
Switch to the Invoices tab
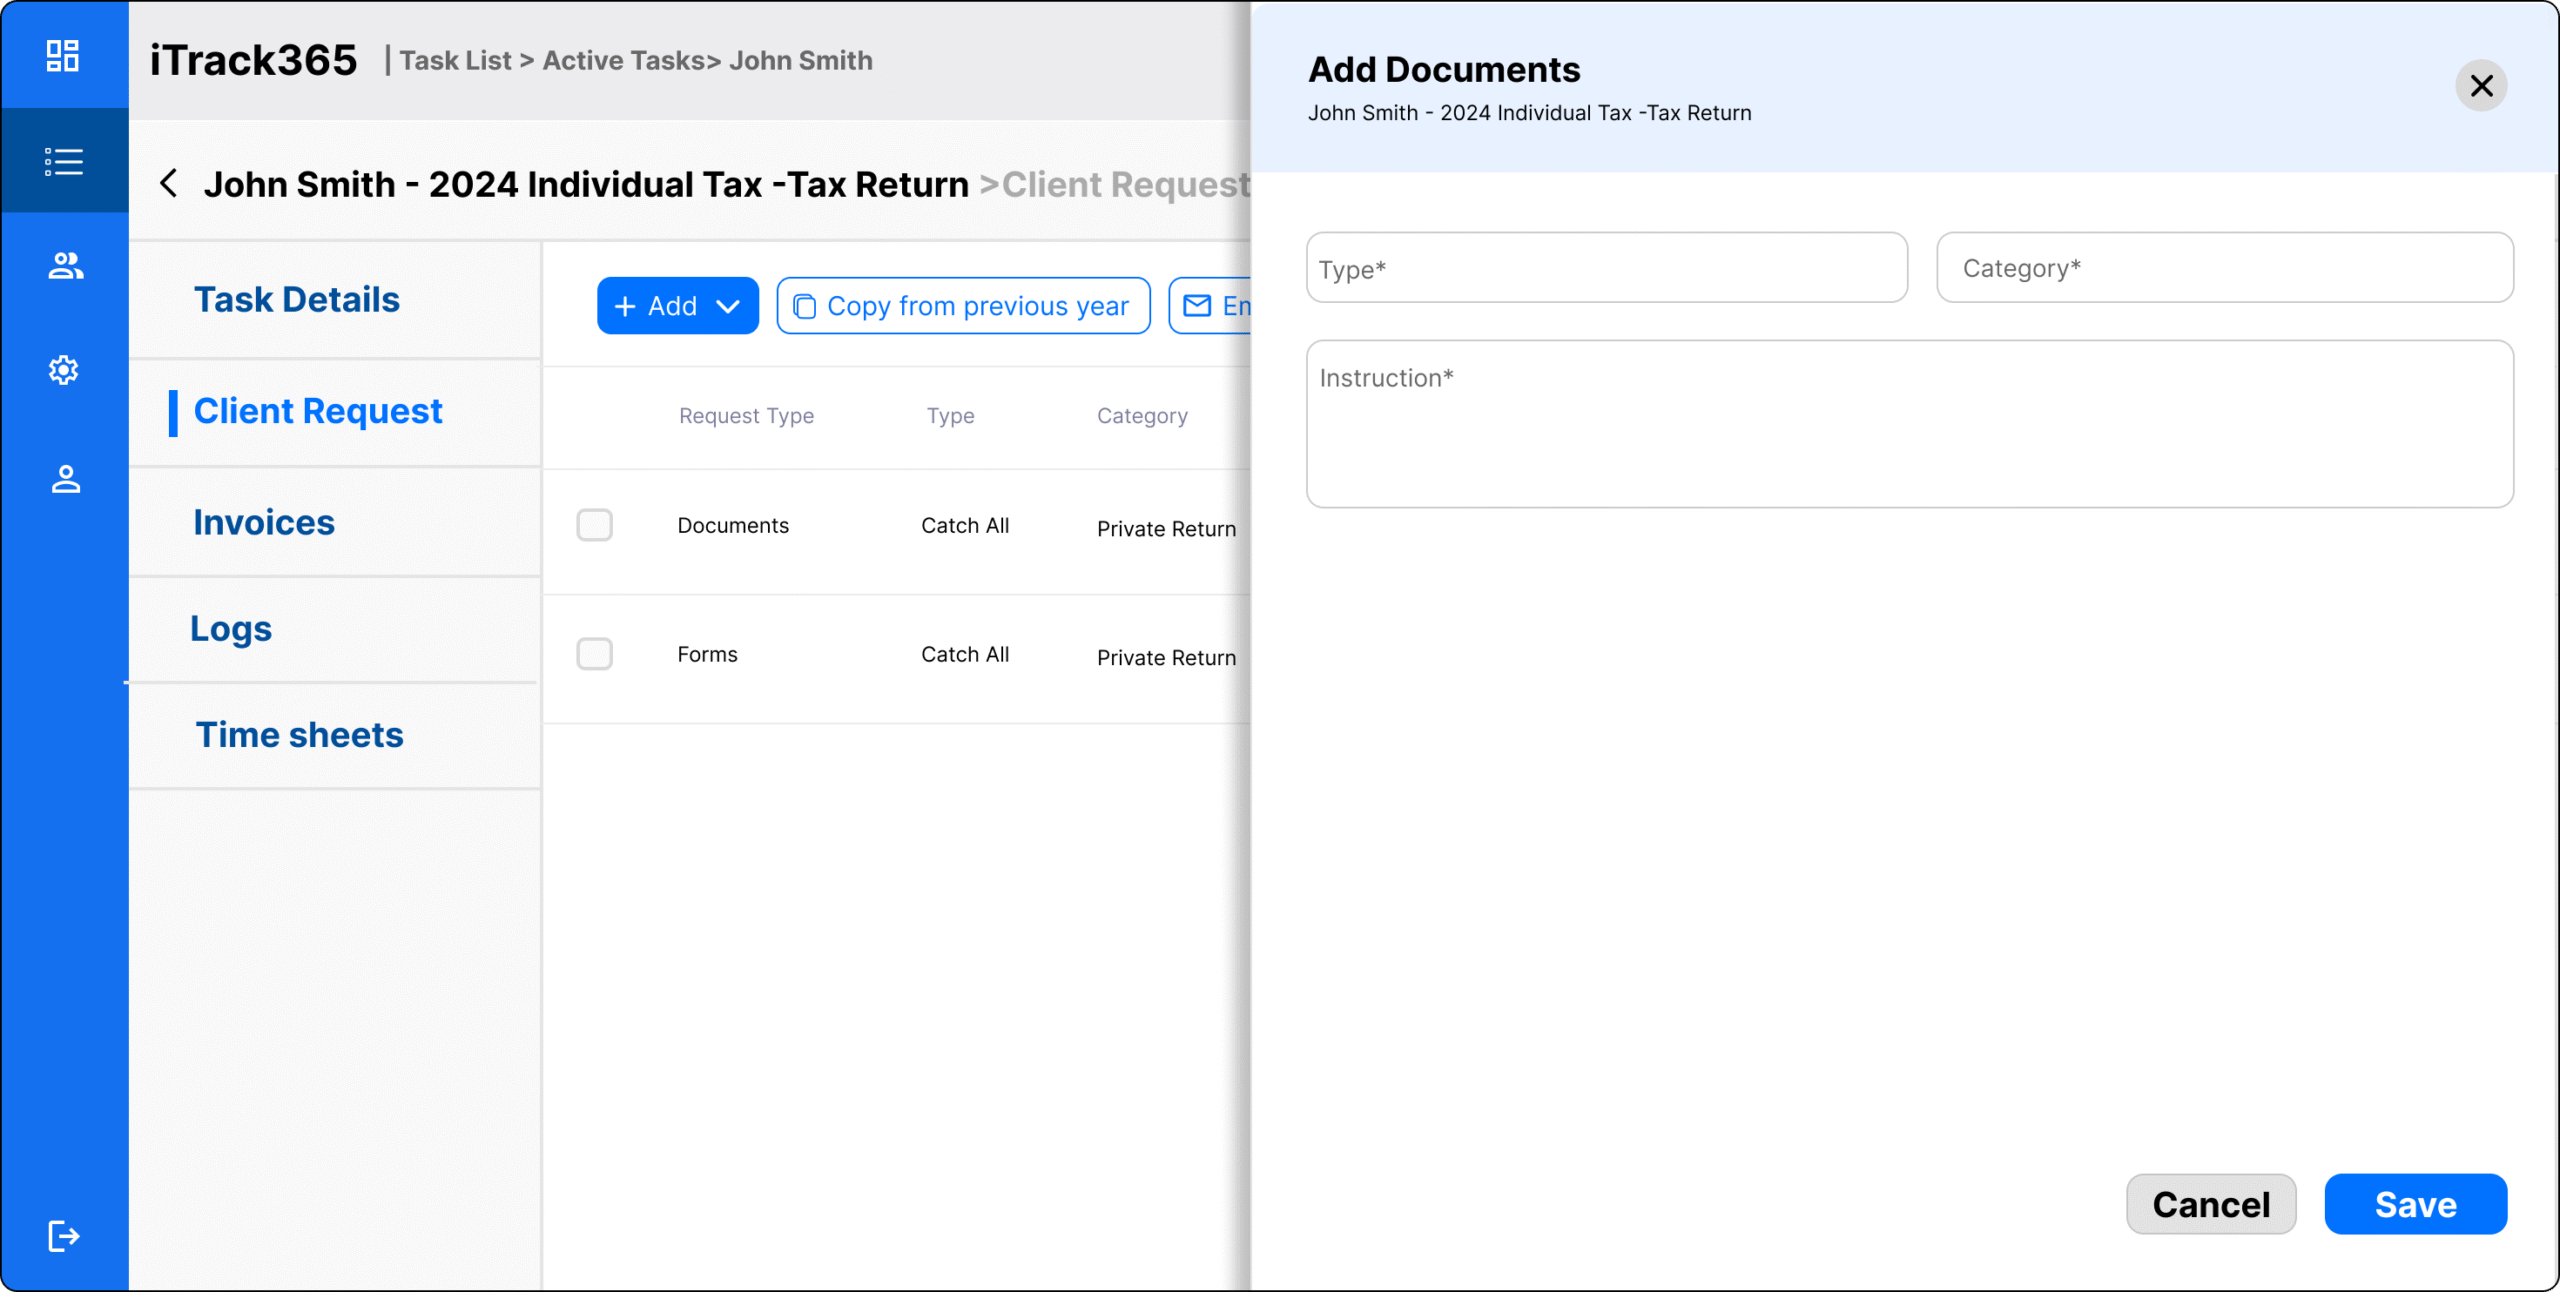tap(264, 523)
